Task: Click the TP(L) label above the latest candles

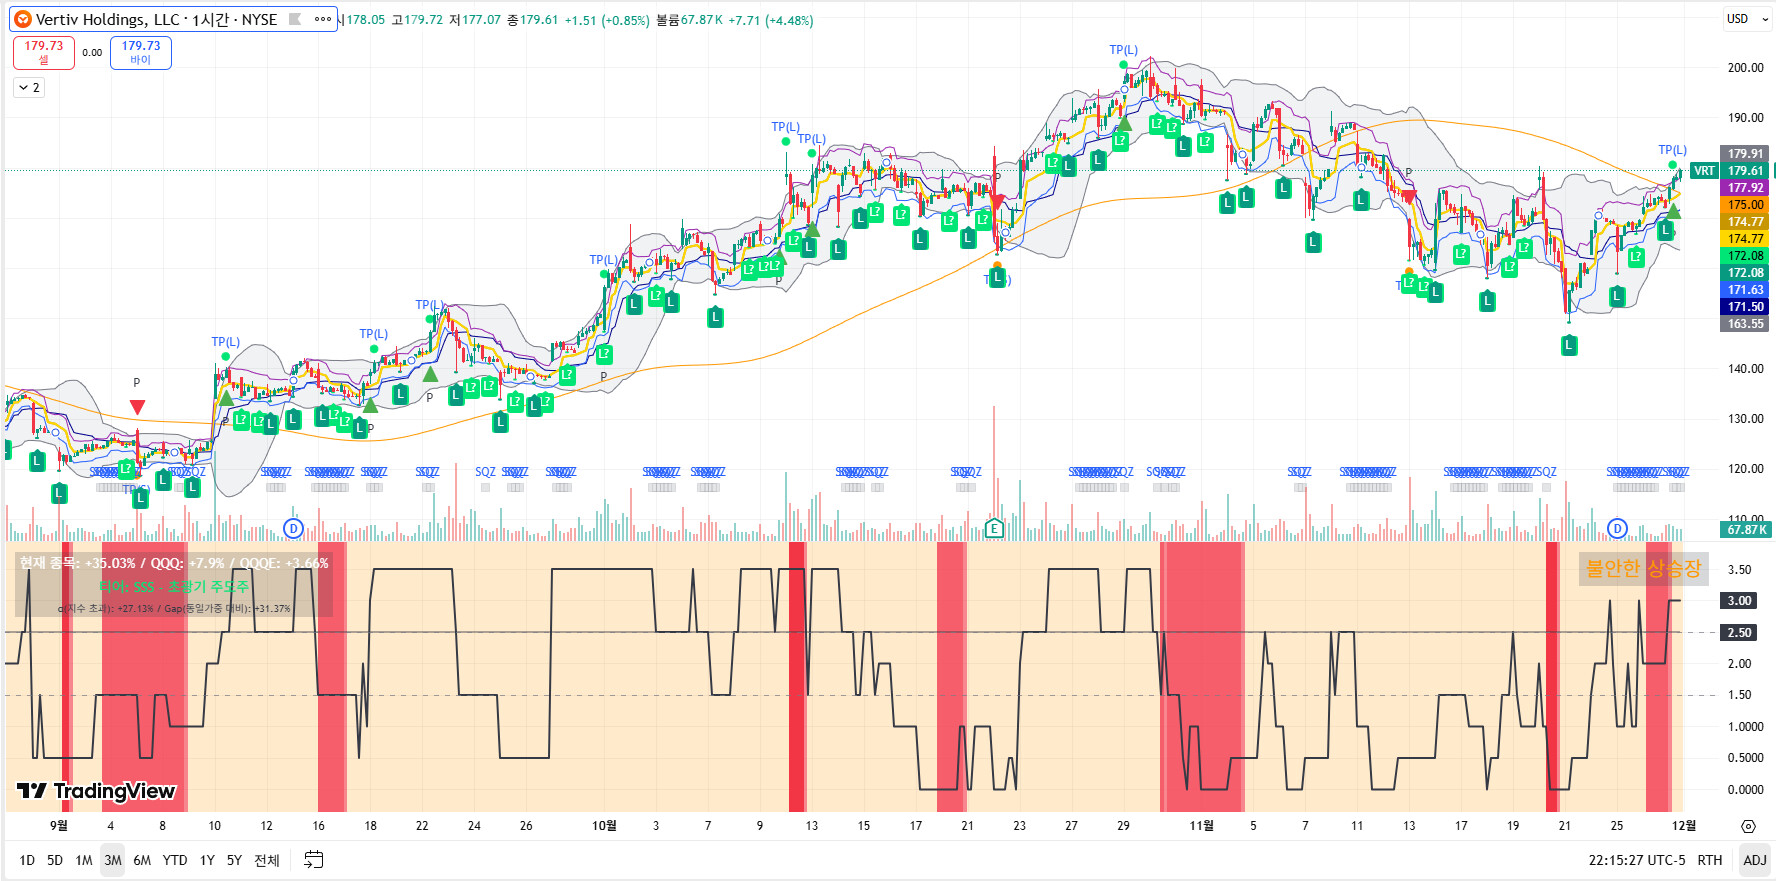Action: tap(1672, 150)
